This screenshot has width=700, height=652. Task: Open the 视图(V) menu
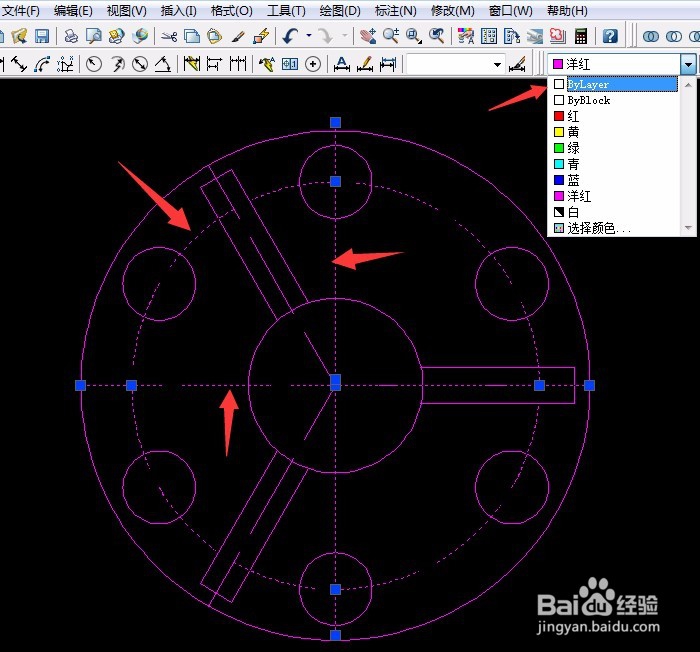tap(127, 10)
